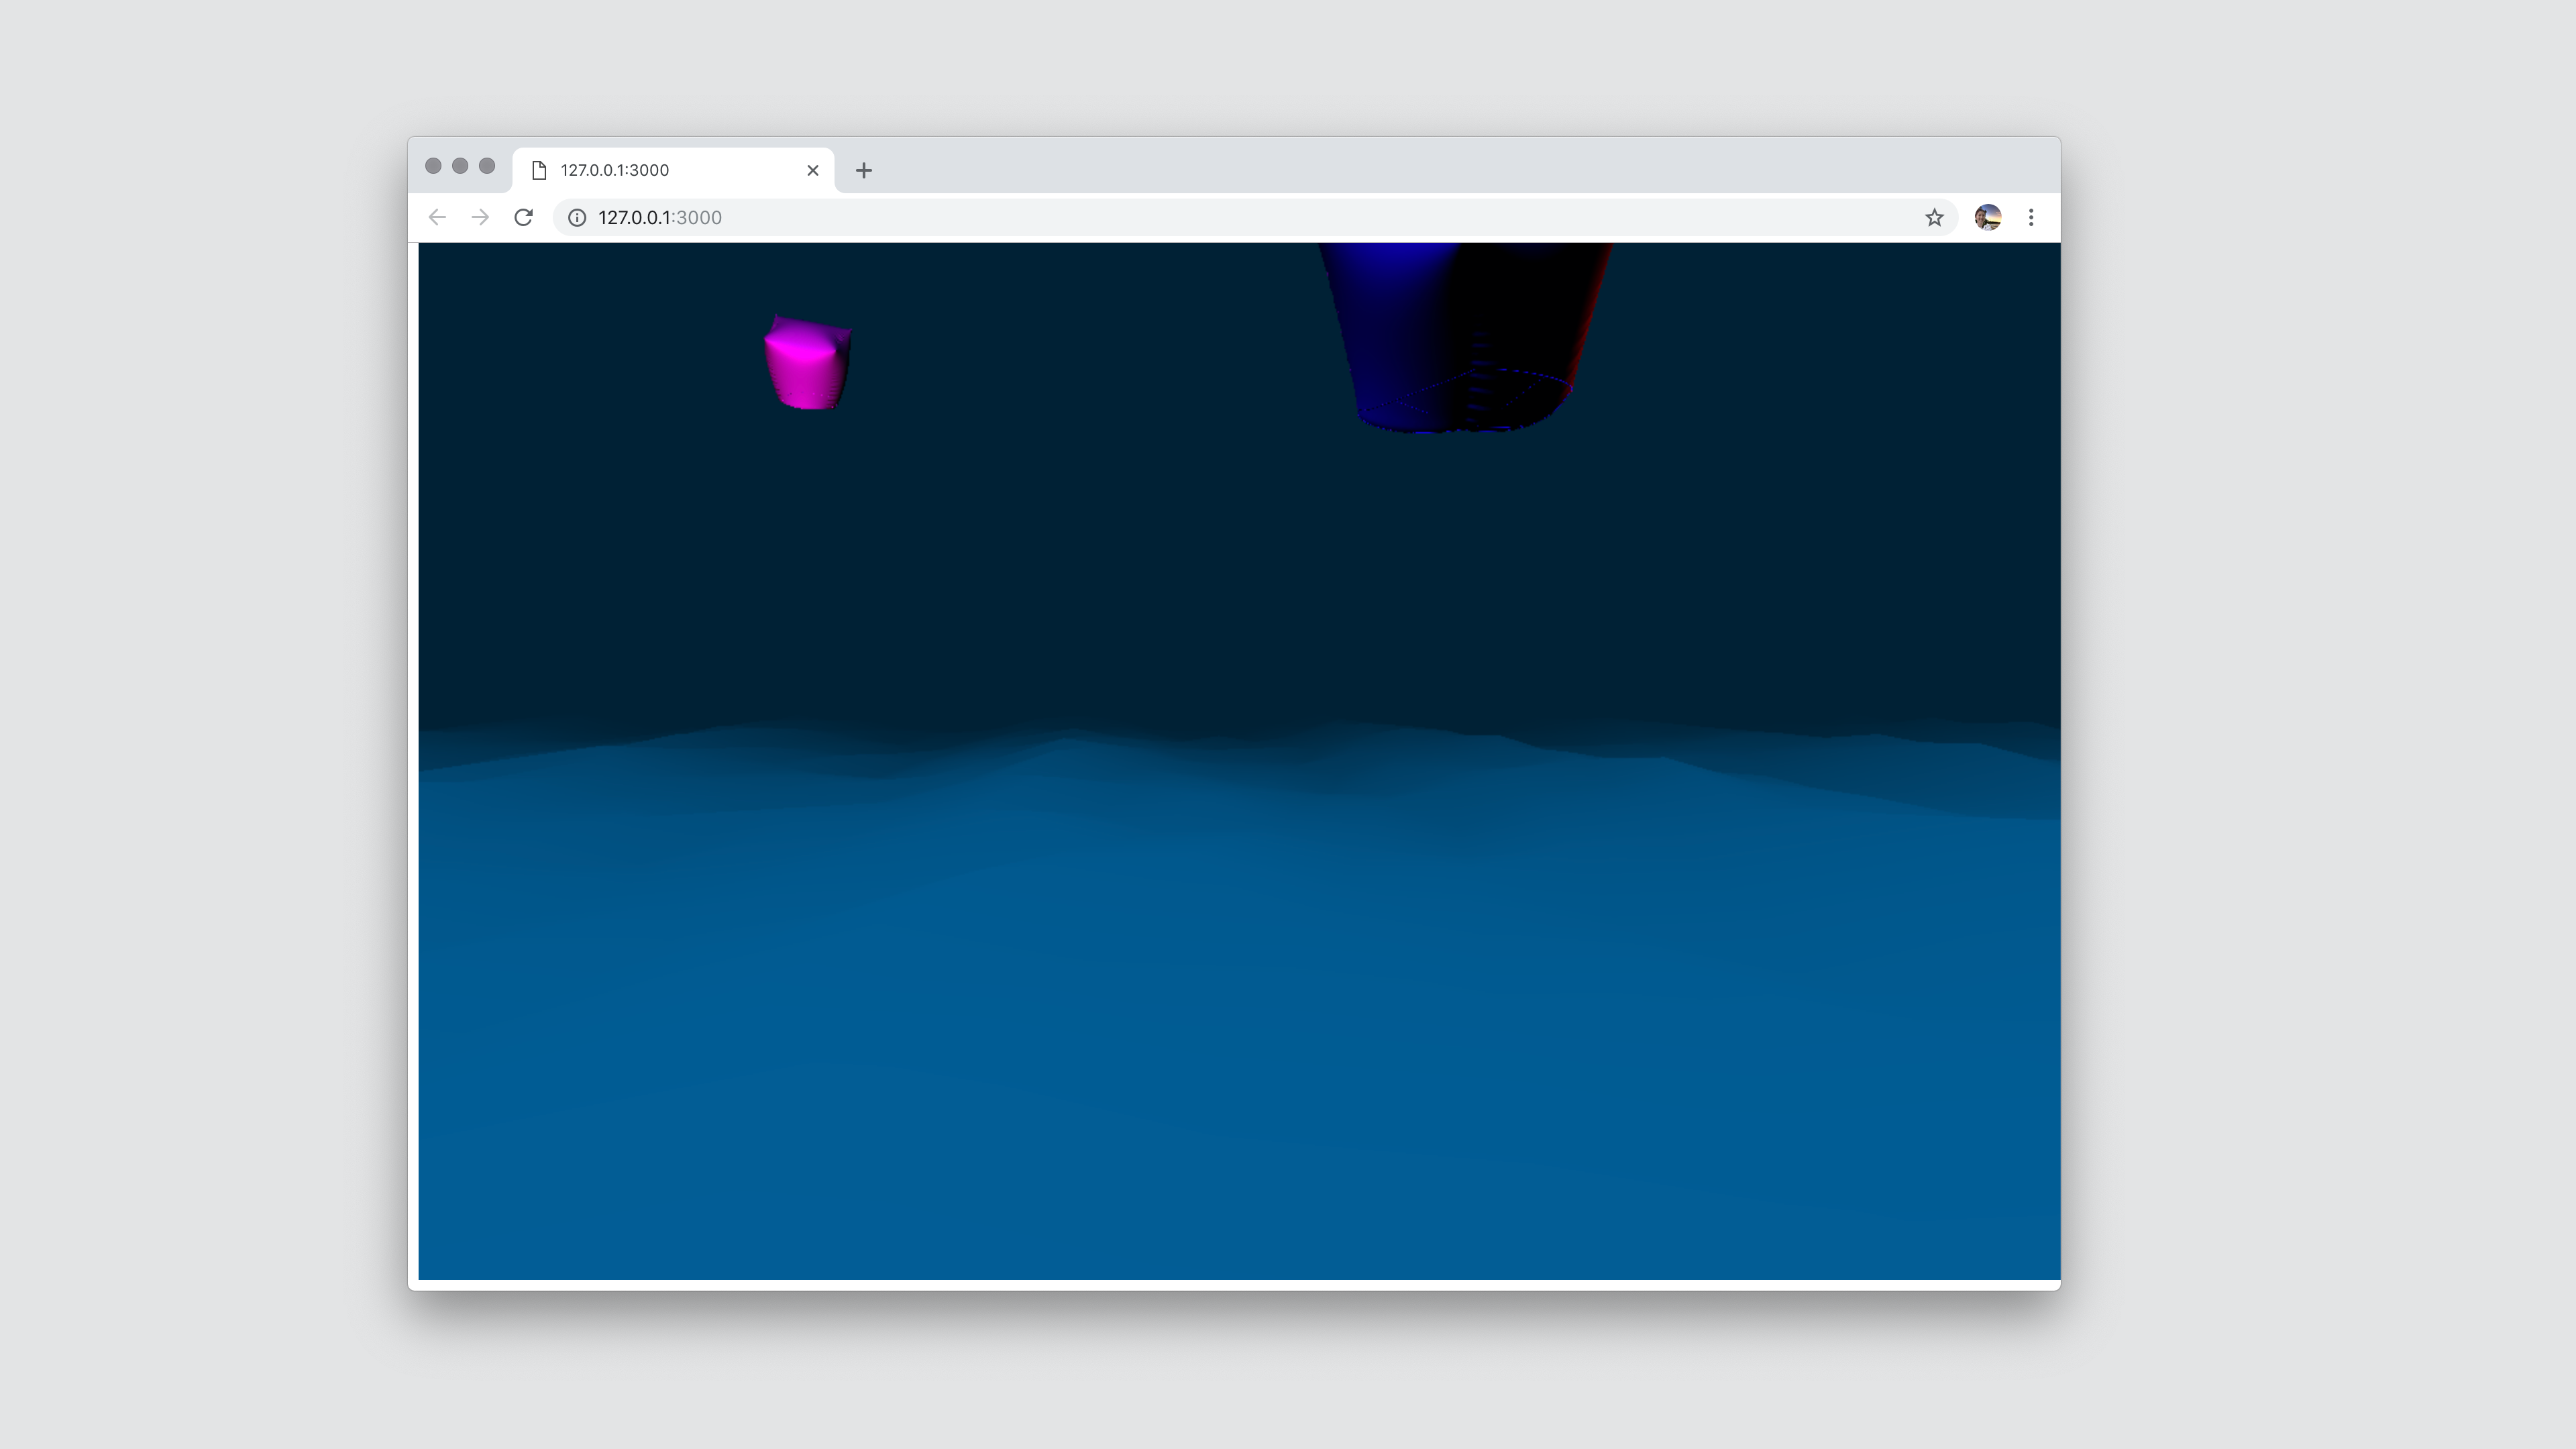Viewport: 2576px width, 1449px height.
Task: Open the Chrome three-dot menu
Action: tap(2031, 217)
